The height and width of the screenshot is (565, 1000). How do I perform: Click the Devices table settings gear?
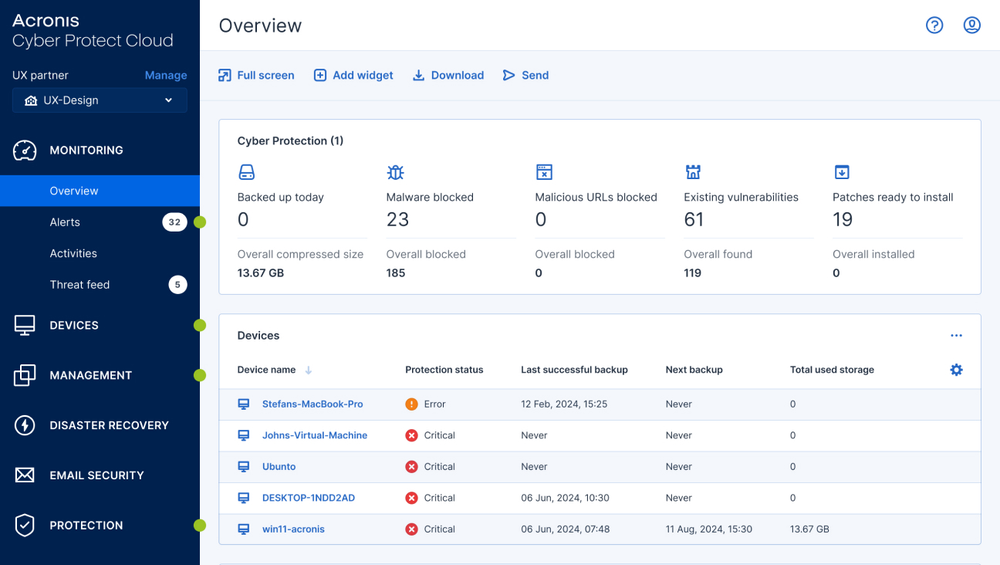(x=956, y=370)
